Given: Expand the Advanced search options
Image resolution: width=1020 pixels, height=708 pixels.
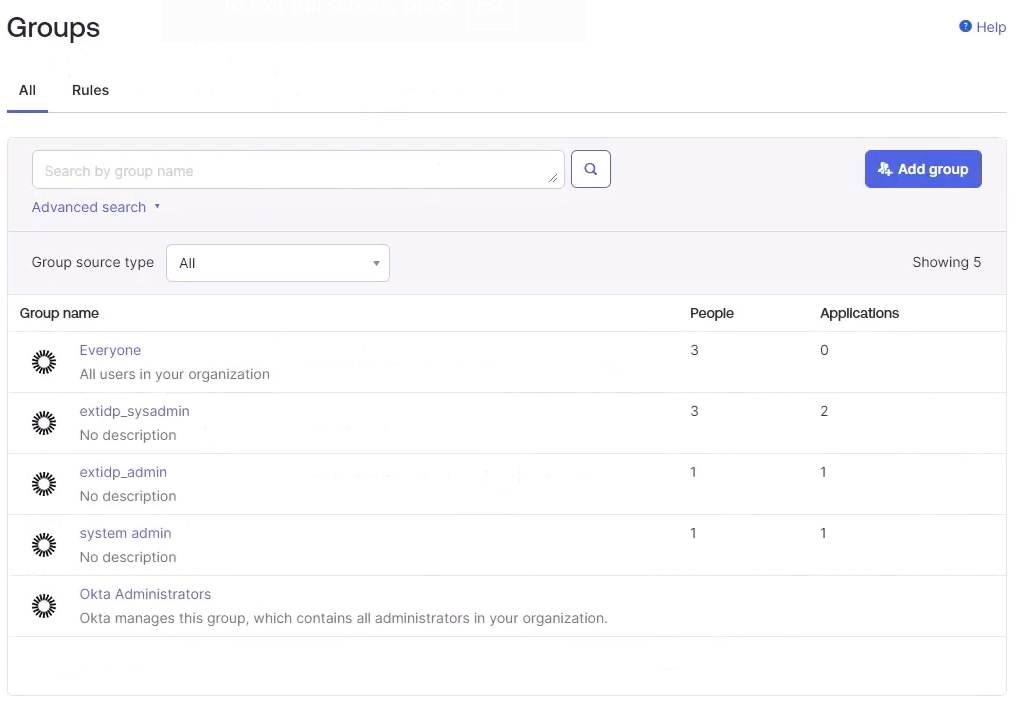Looking at the screenshot, I should (96, 207).
